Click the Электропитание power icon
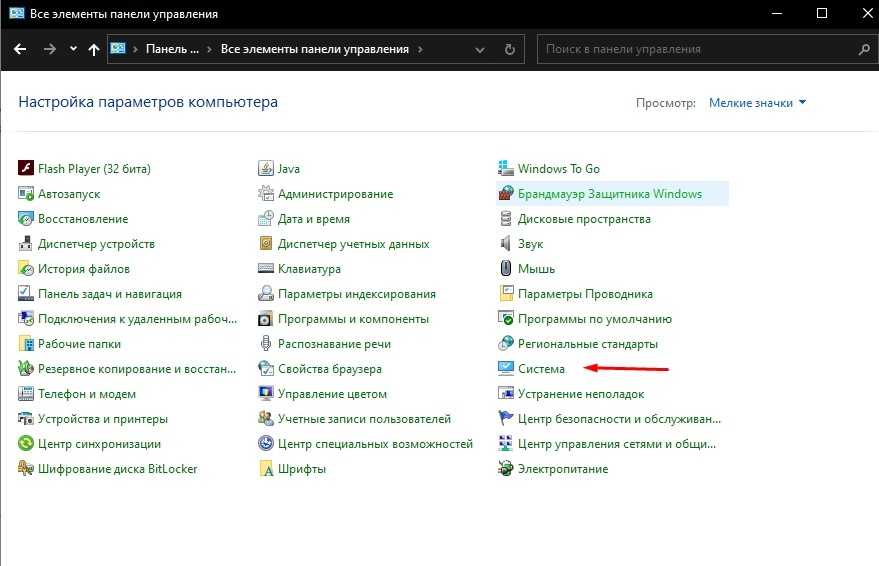The image size is (879, 566). click(506, 469)
